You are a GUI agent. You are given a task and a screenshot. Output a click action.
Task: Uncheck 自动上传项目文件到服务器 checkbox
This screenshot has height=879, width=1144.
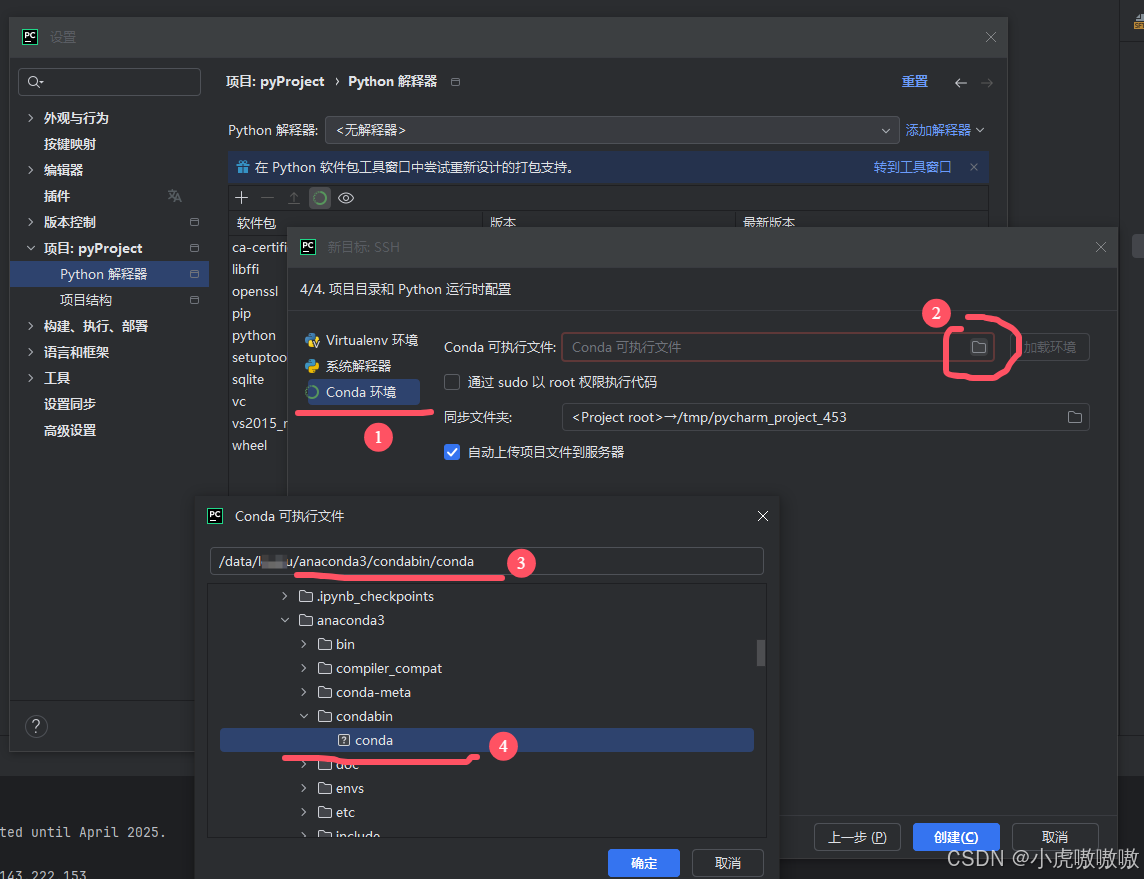452,452
